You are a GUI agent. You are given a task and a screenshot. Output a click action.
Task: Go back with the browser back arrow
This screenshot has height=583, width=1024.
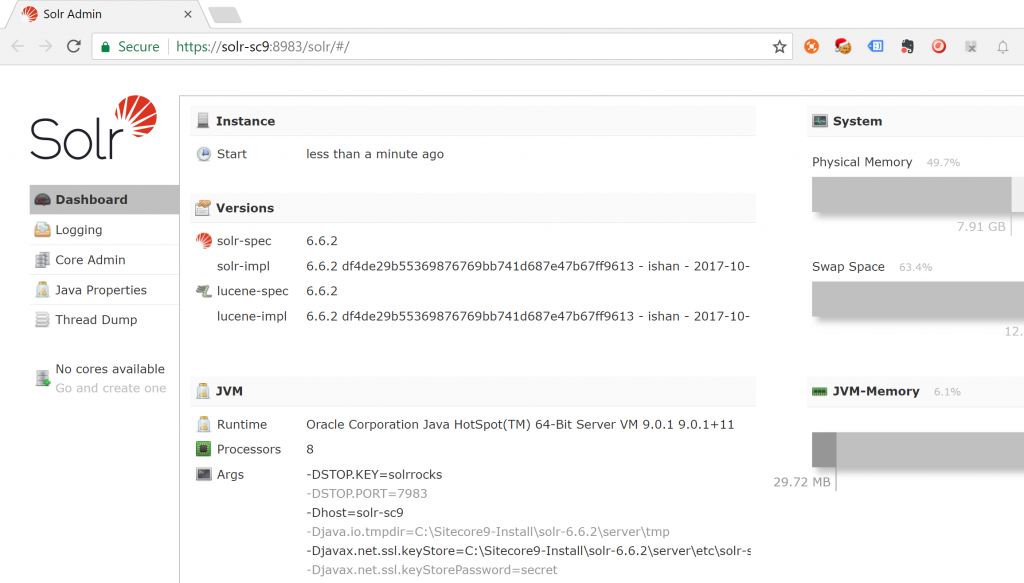click(x=18, y=46)
